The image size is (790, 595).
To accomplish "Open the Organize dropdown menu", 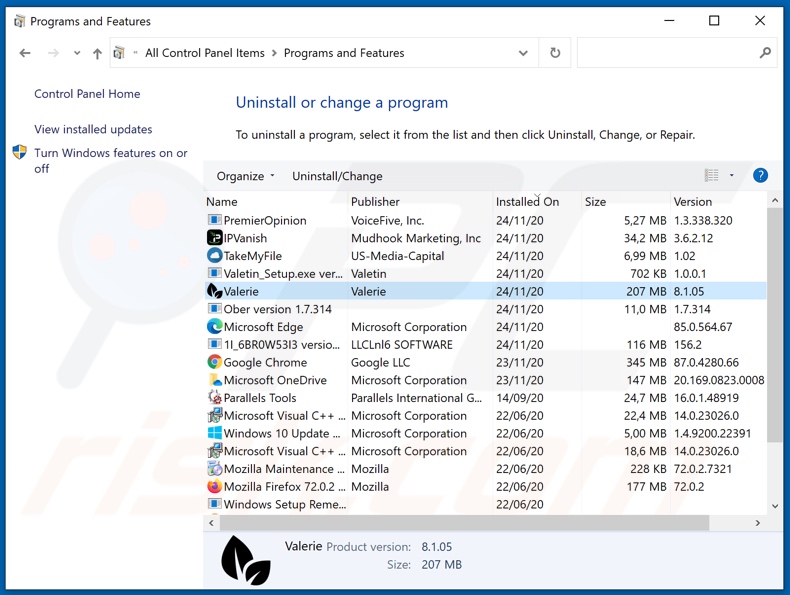I will [x=245, y=176].
